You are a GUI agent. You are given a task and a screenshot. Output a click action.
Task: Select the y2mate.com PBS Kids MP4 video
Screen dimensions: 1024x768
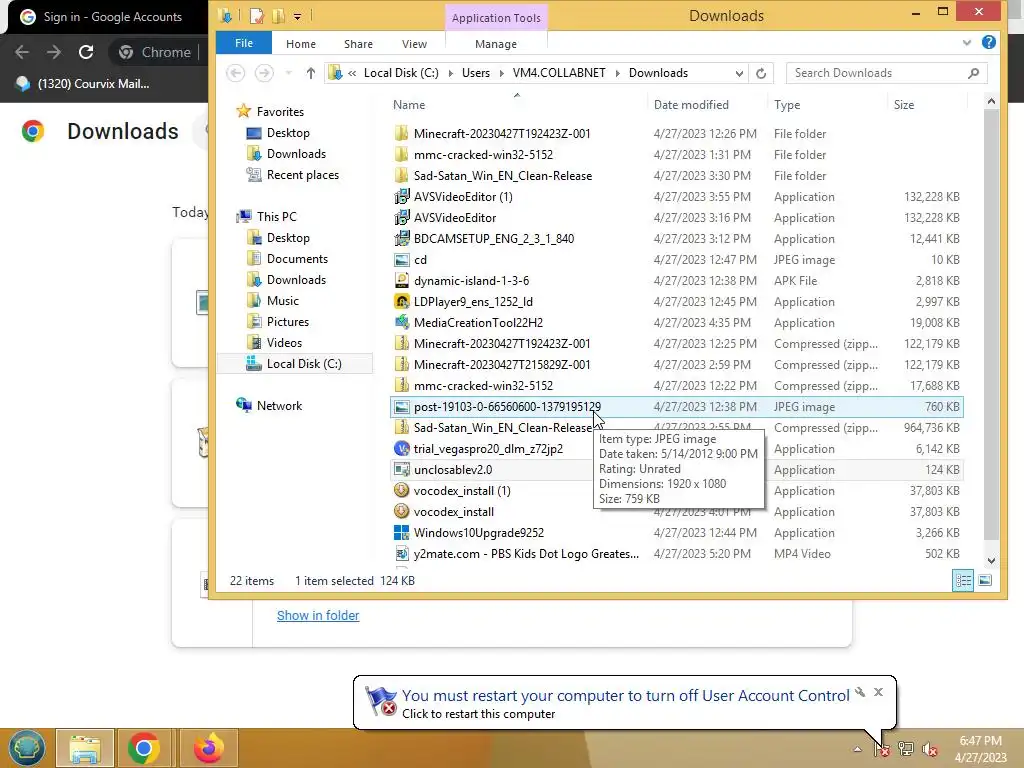(526, 554)
